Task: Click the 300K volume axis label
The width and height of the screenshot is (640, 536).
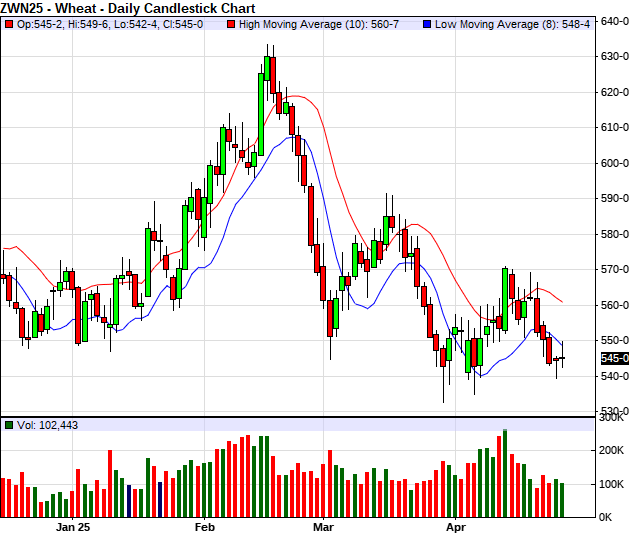Action: (x=612, y=418)
